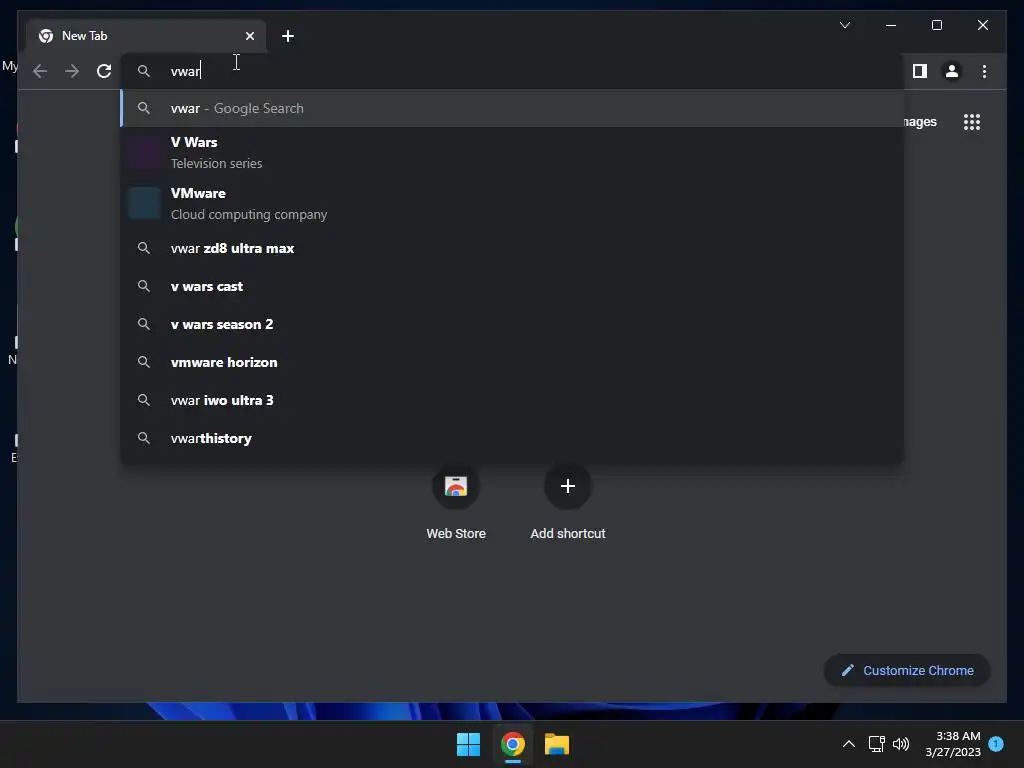Show hidden system tray icons

pos(848,744)
